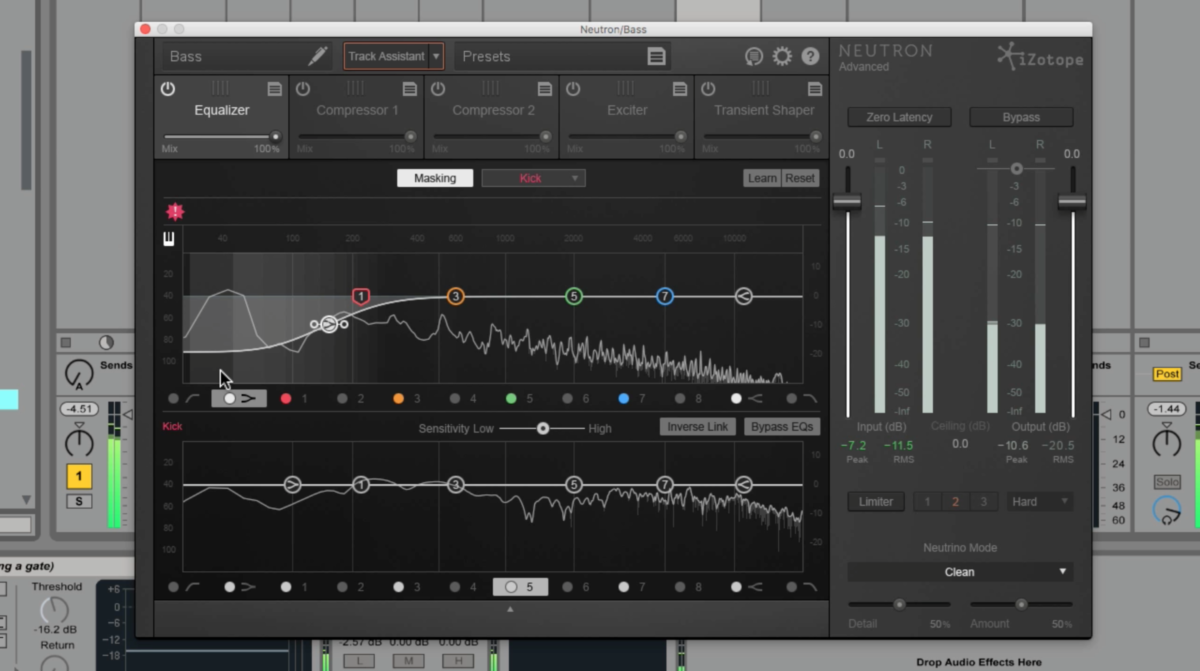Select node 7 on the Kick EQ curve
The image size is (1200, 671).
point(665,485)
